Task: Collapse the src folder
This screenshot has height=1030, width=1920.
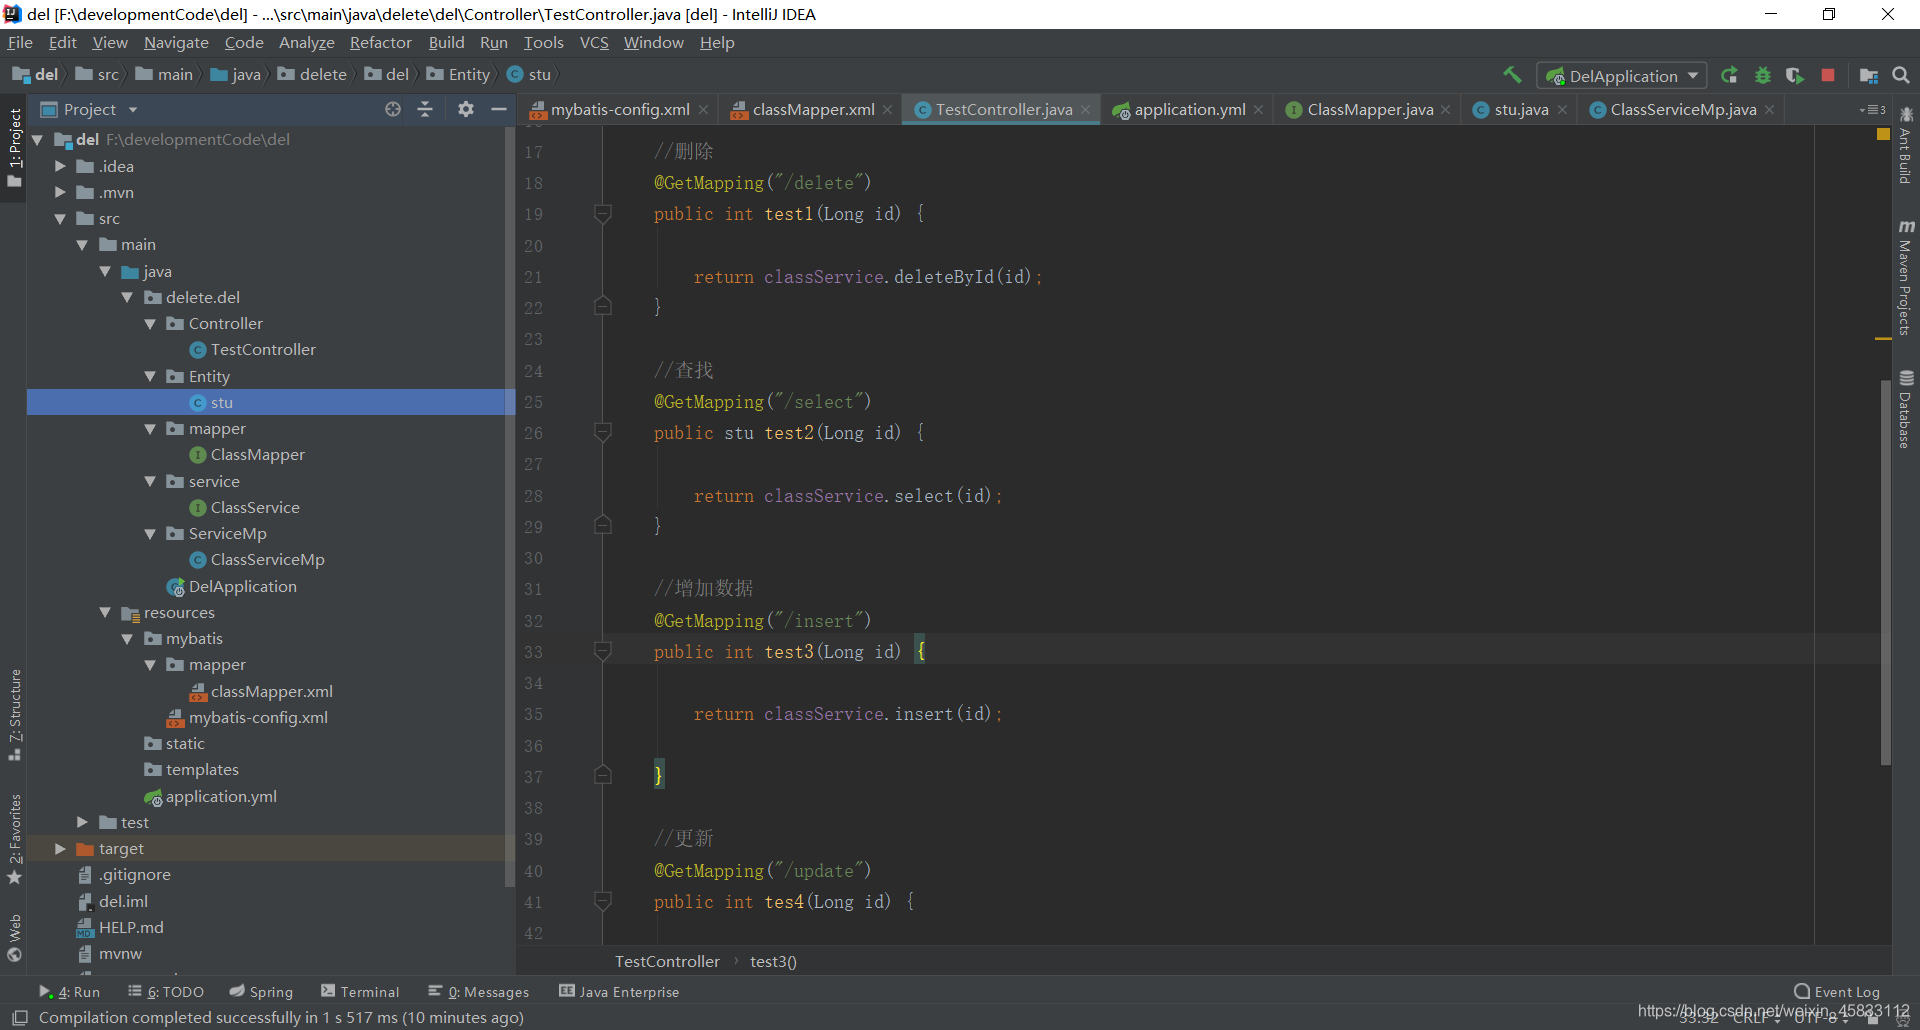Action: tap(60, 218)
